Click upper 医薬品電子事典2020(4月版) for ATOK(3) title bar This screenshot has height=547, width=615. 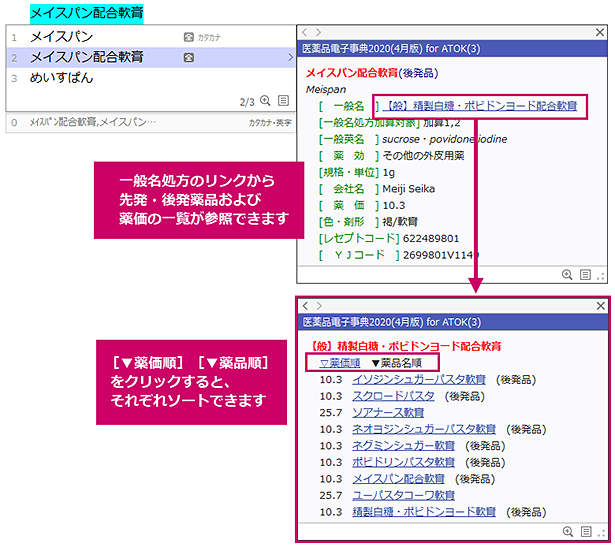(452, 49)
